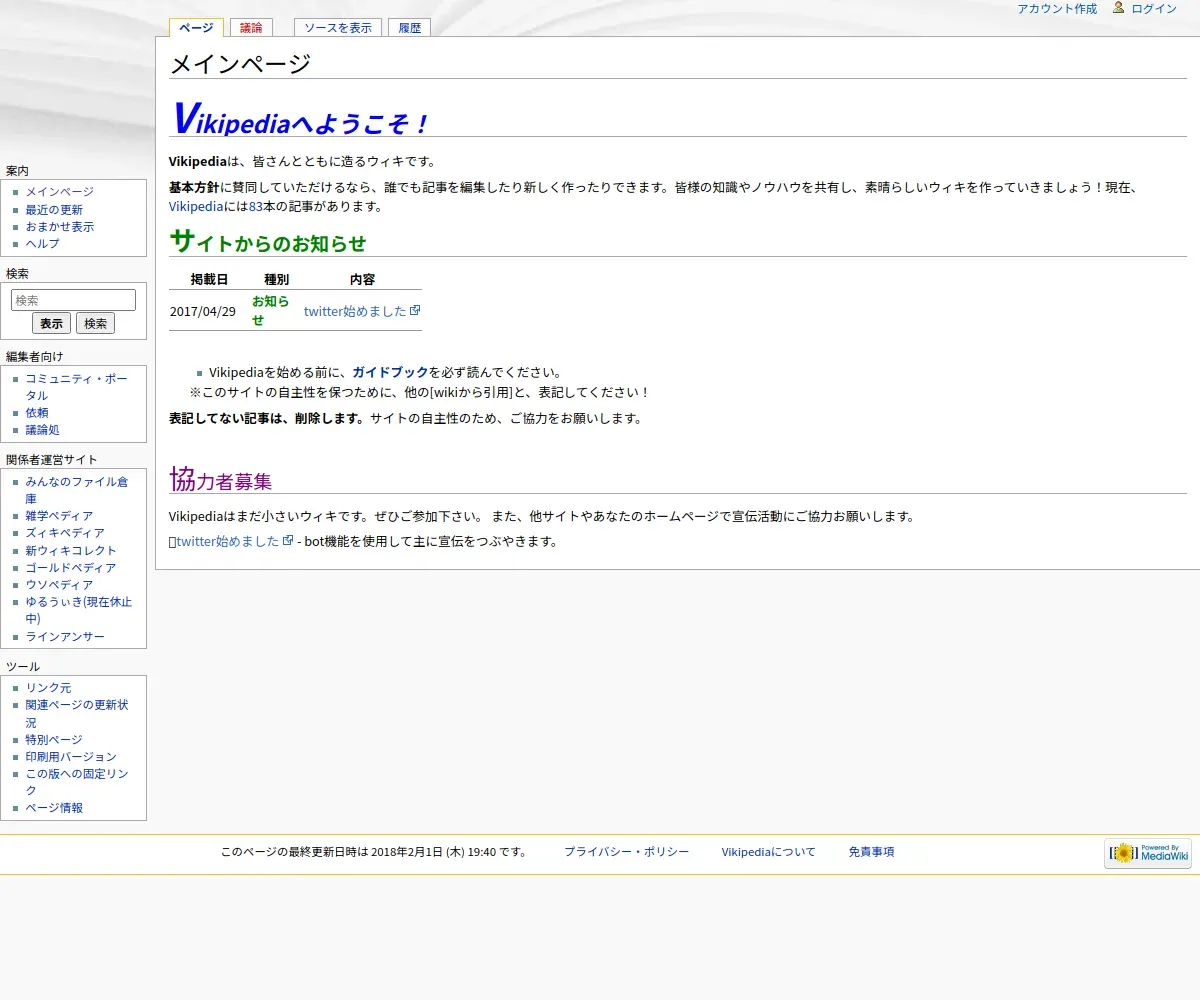
Task: Click the 83 article count link
Action: point(255,207)
